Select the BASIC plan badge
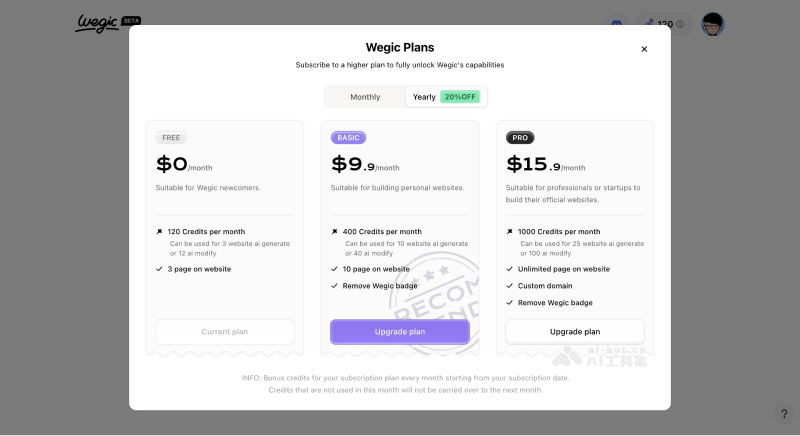Viewport: 800px width, 436px height. [349, 138]
